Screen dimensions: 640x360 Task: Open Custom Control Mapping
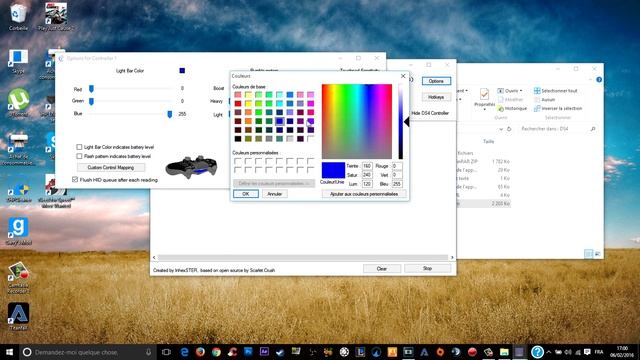(x=111, y=167)
